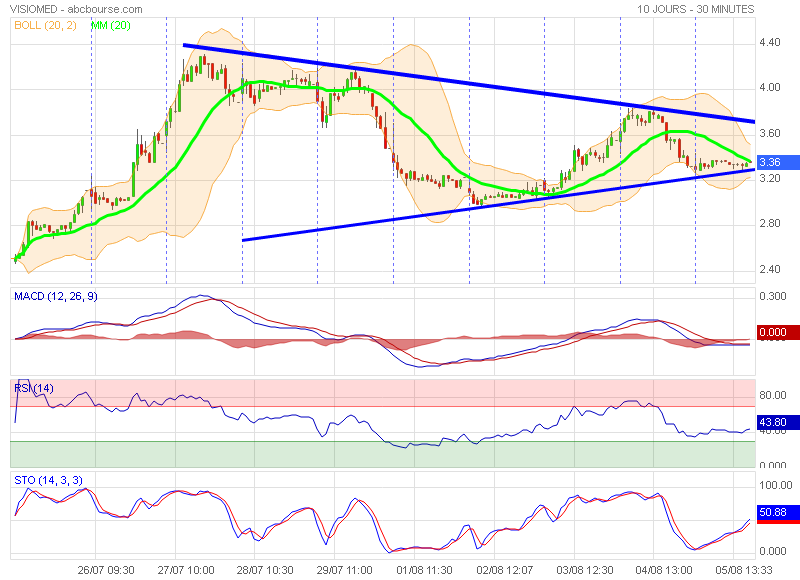Click the MACD 0.300 axis value
800x580 pixels.
[x=772, y=296]
